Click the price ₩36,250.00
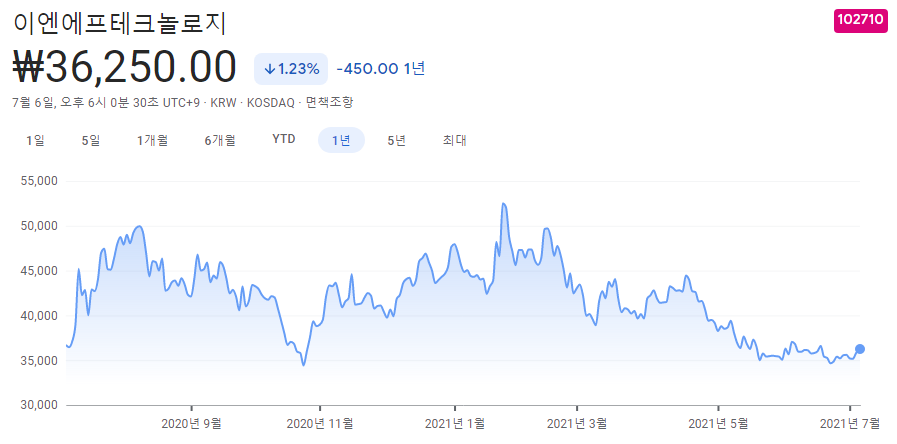This screenshot has height=444, width=897. click(x=124, y=67)
